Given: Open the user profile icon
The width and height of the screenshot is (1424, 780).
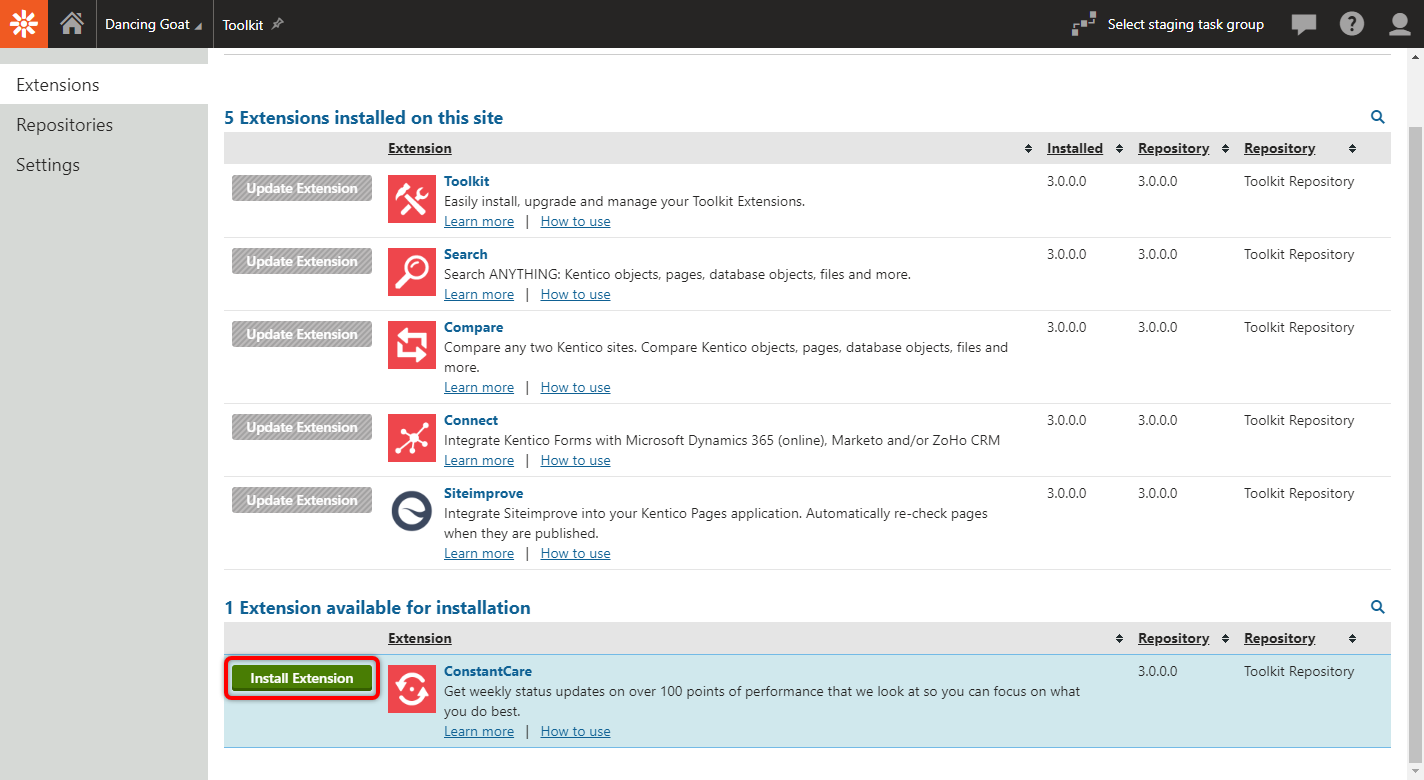Looking at the screenshot, I should pyautogui.click(x=1400, y=24).
